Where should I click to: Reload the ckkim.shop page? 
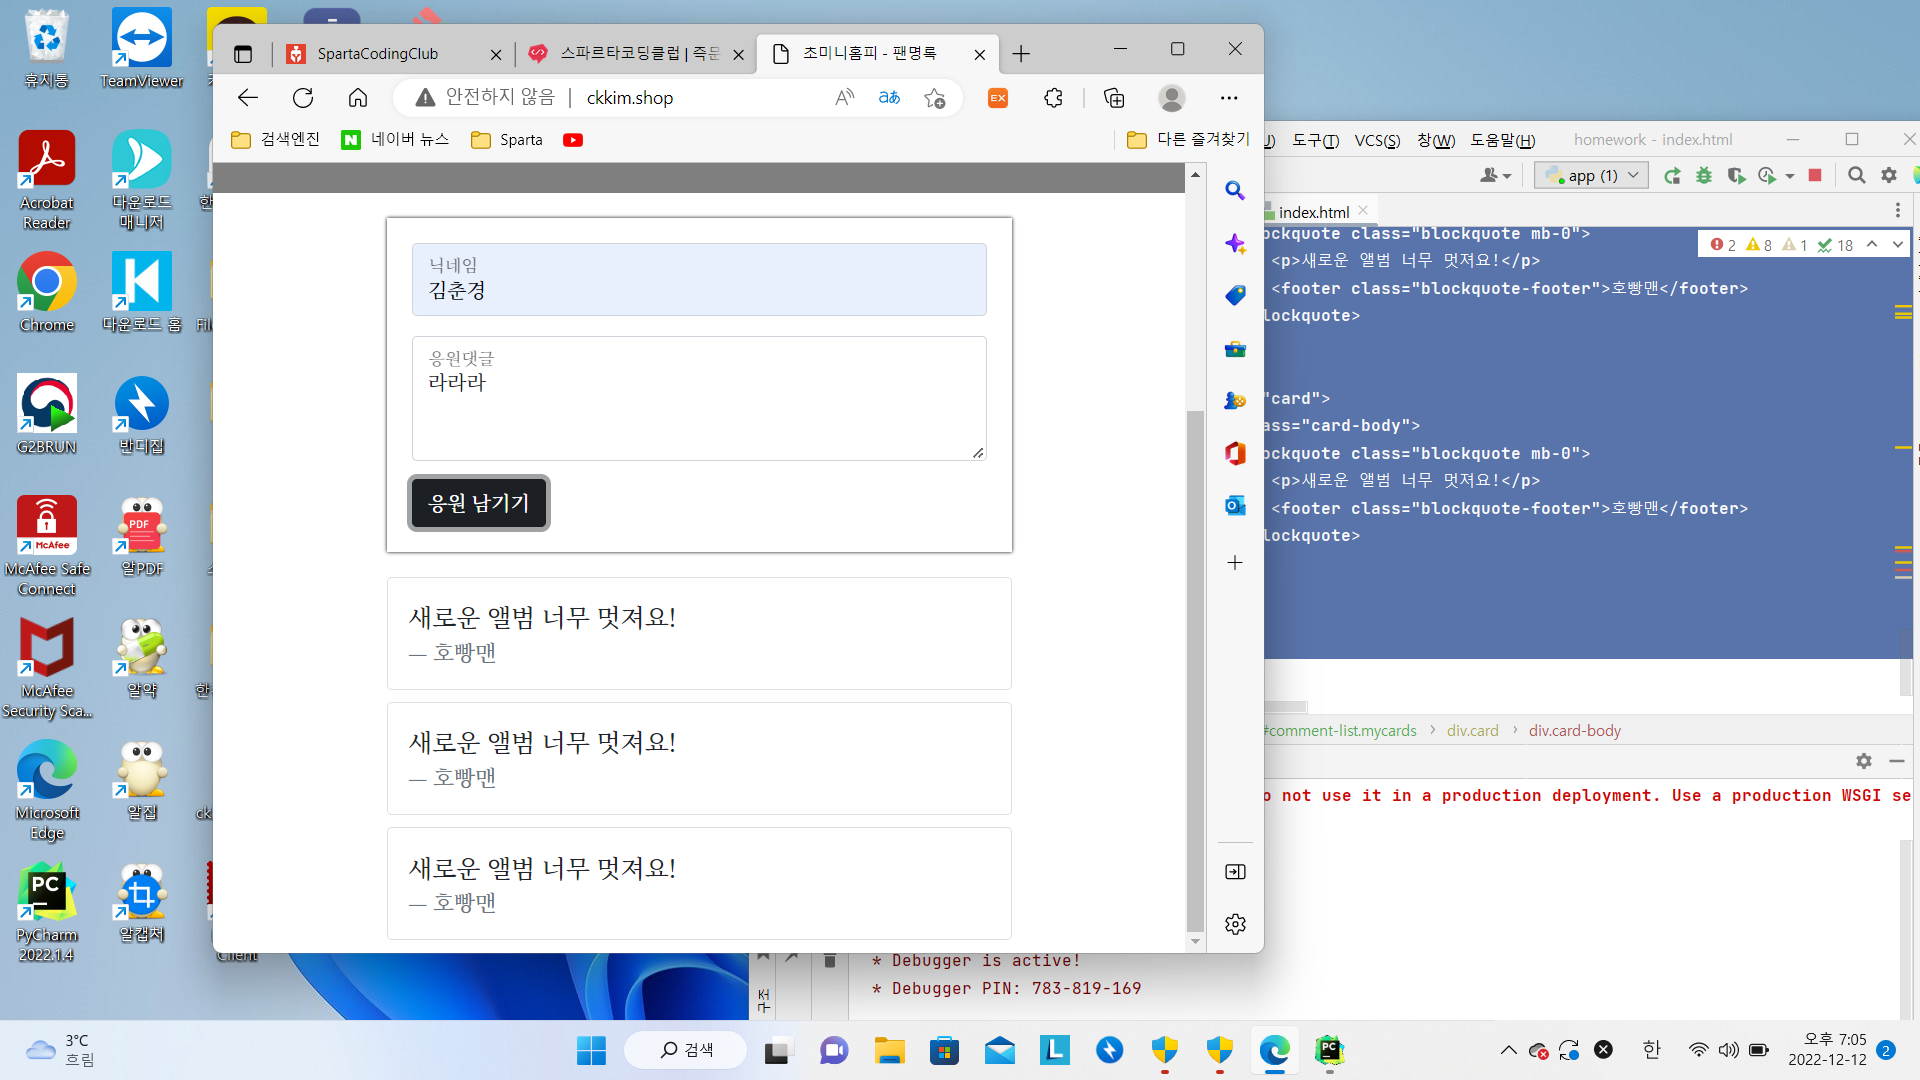pos(303,97)
